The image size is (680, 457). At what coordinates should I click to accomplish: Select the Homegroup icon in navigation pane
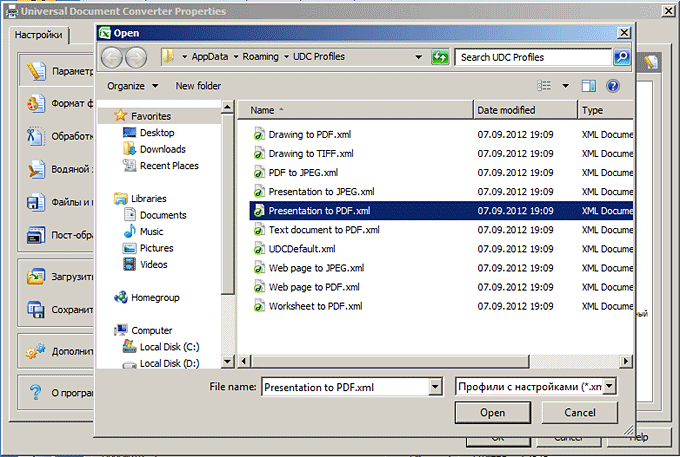click(x=122, y=297)
